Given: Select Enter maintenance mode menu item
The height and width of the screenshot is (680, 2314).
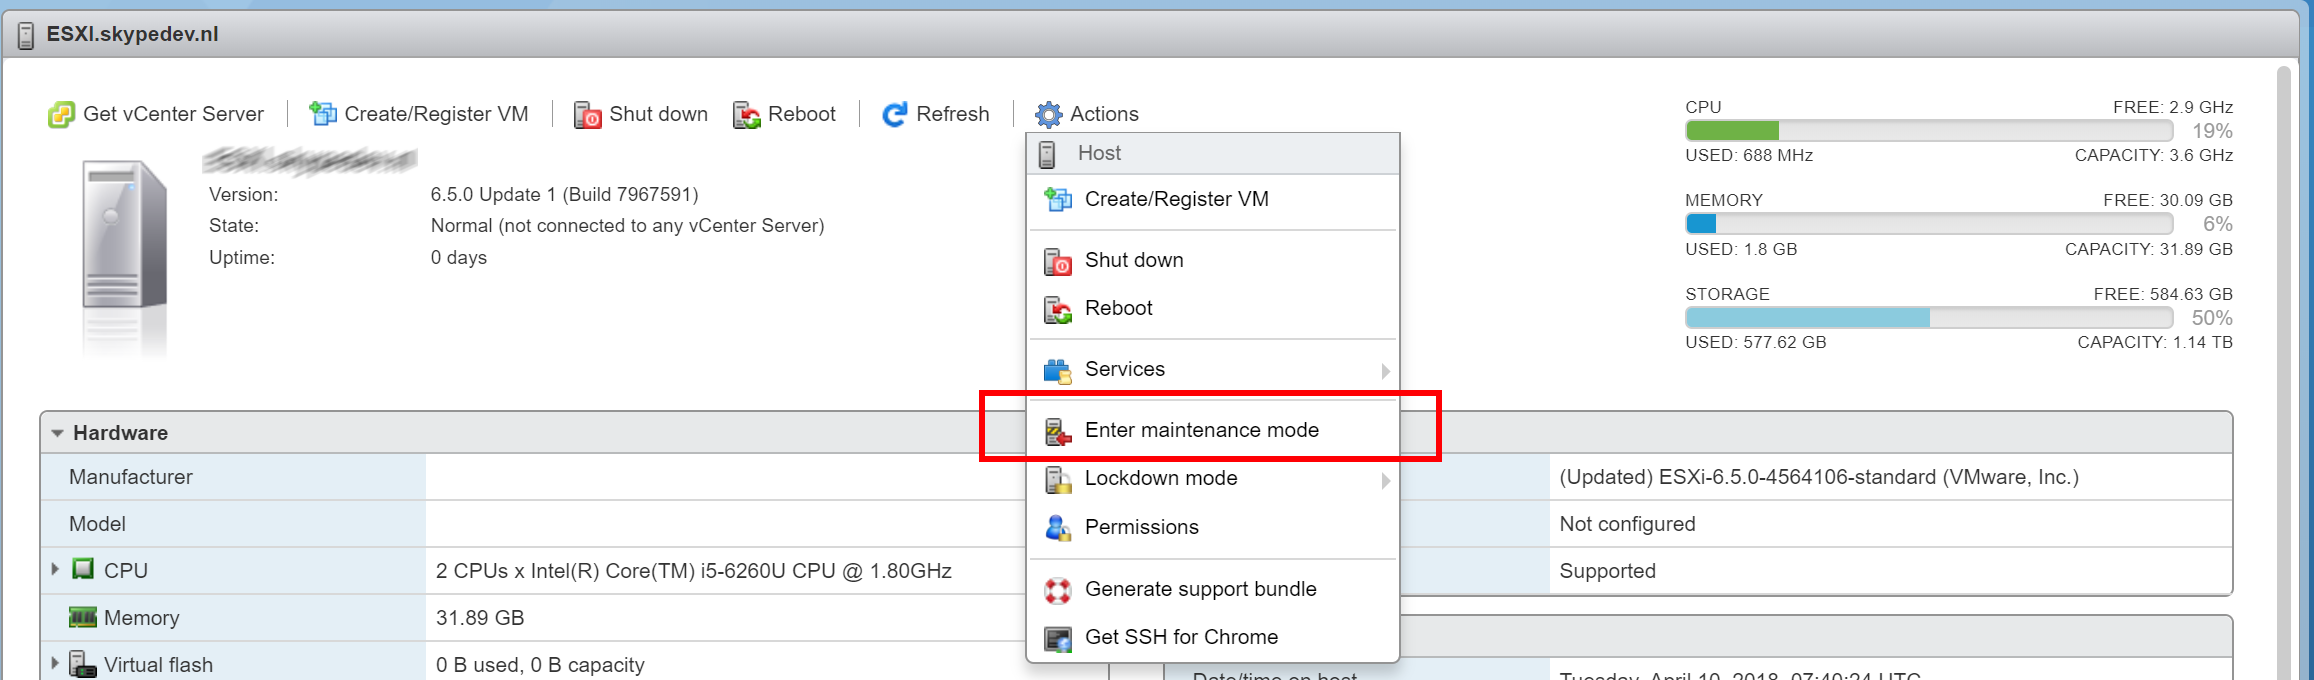Looking at the screenshot, I should pyautogui.click(x=1212, y=430).
